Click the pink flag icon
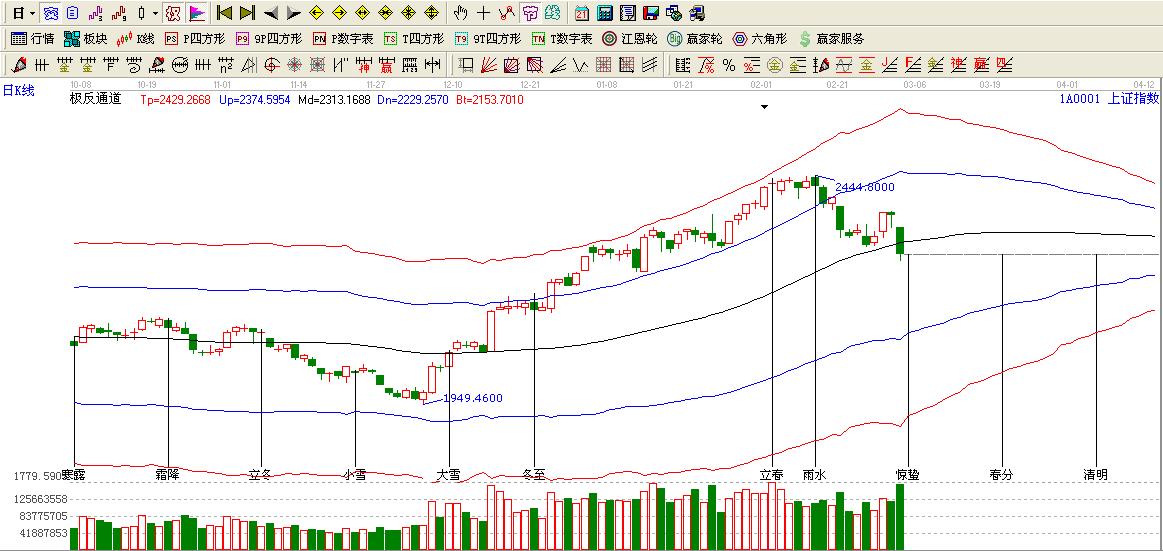The height and width of the screenshot is (551, 1163). pyautogui.click(x=197, y=13)
